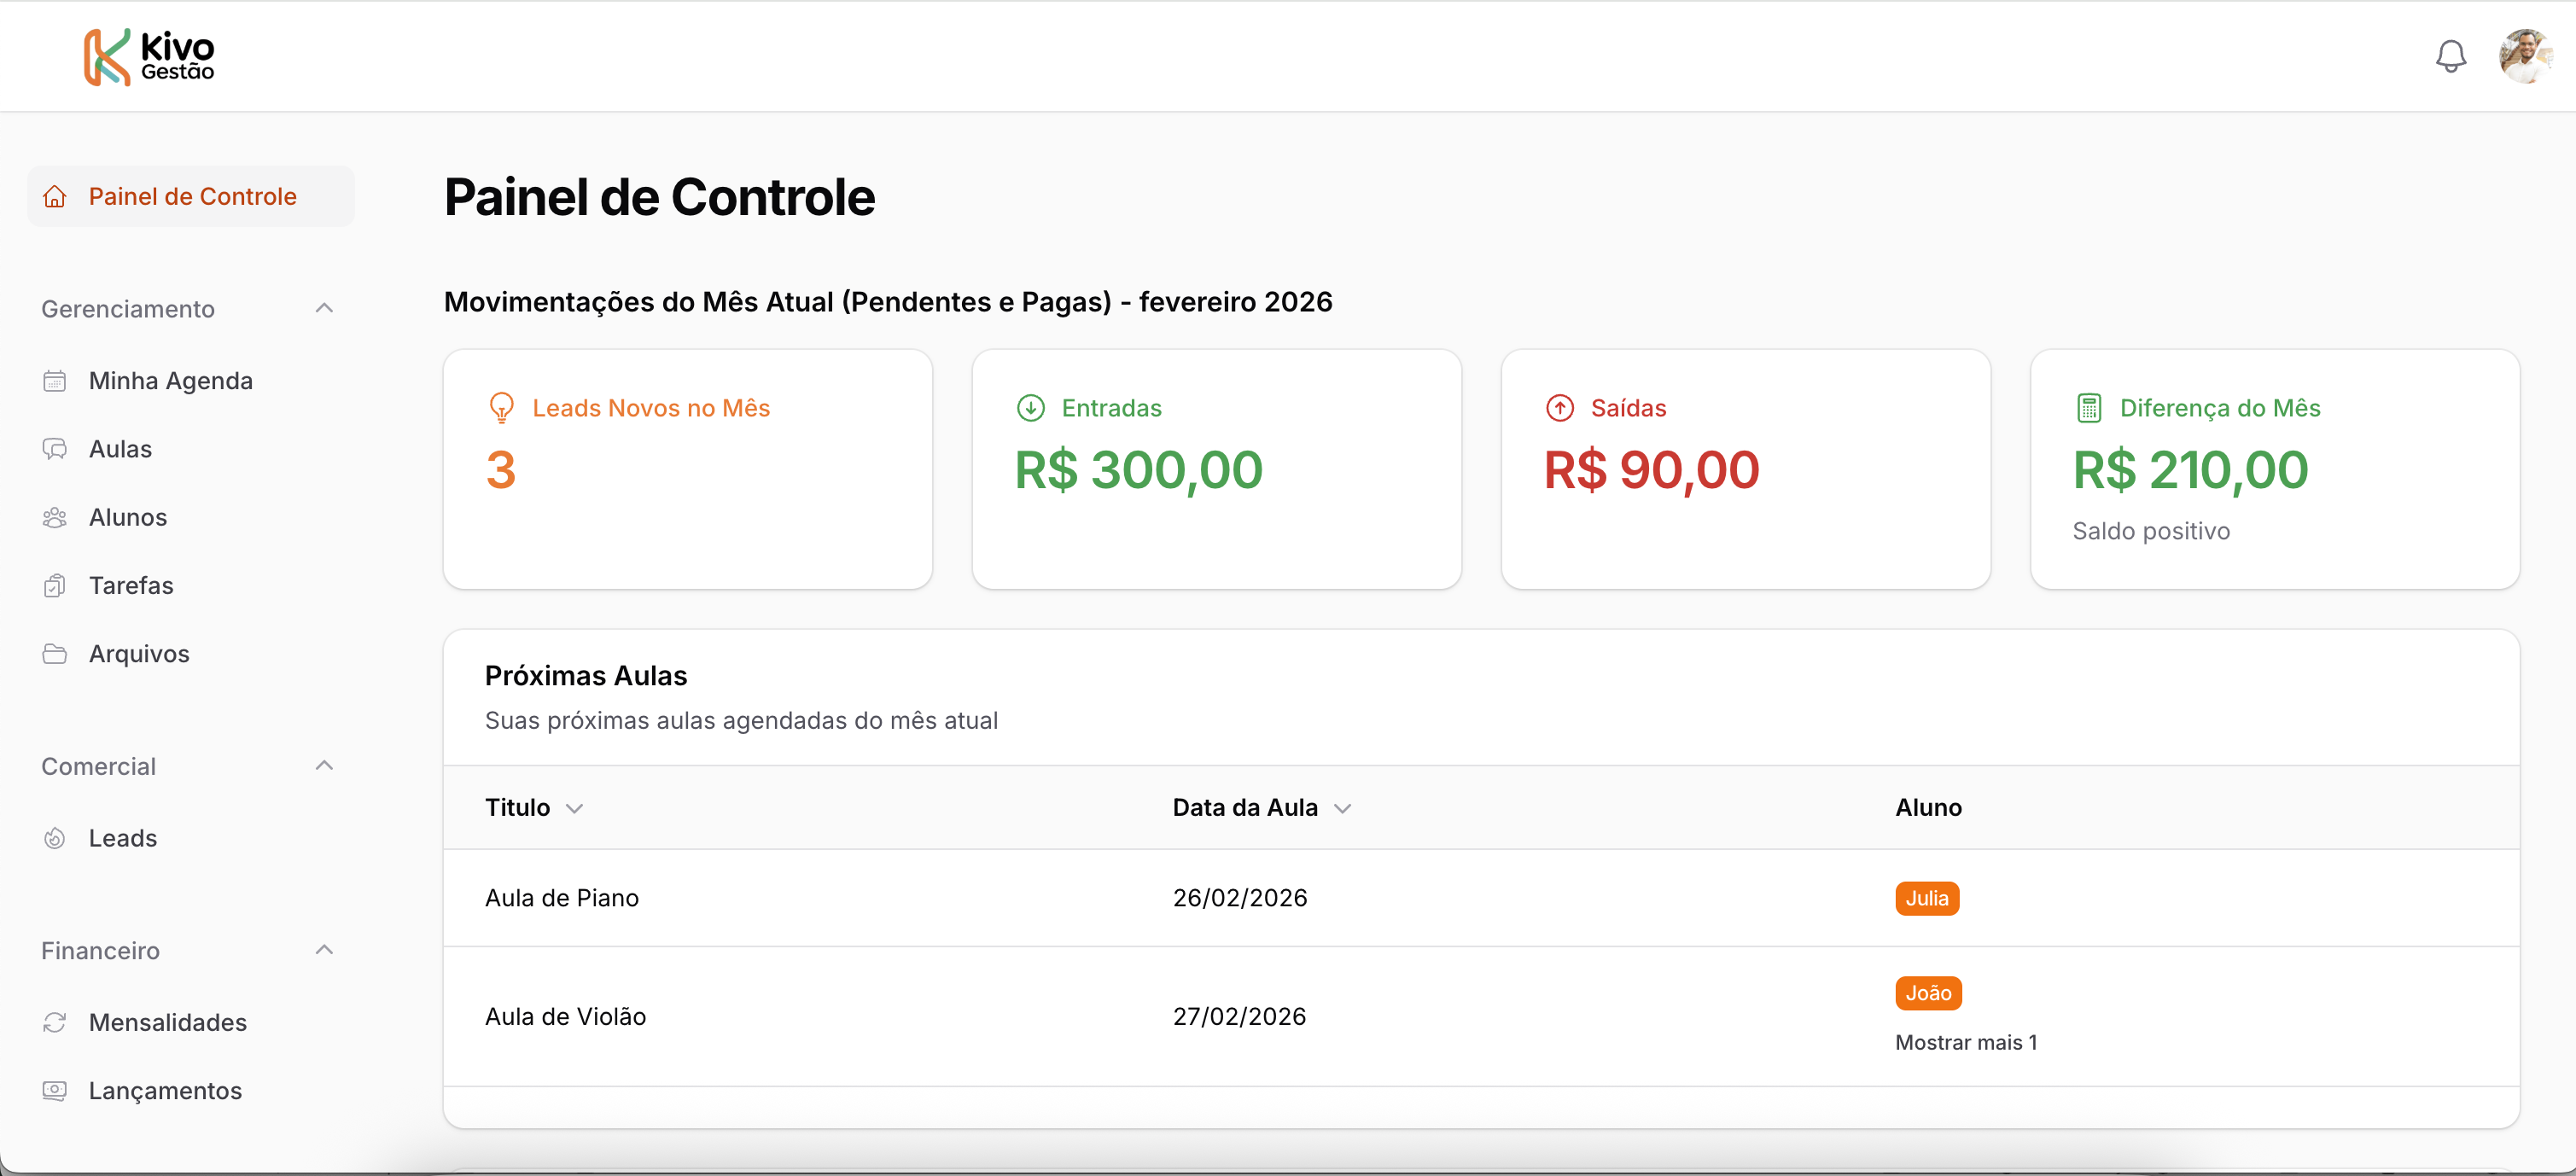Click the Kivo Gestão logo
Image resolution: width=2576 pixels, height=1176 pixels.
pos(149,57)
